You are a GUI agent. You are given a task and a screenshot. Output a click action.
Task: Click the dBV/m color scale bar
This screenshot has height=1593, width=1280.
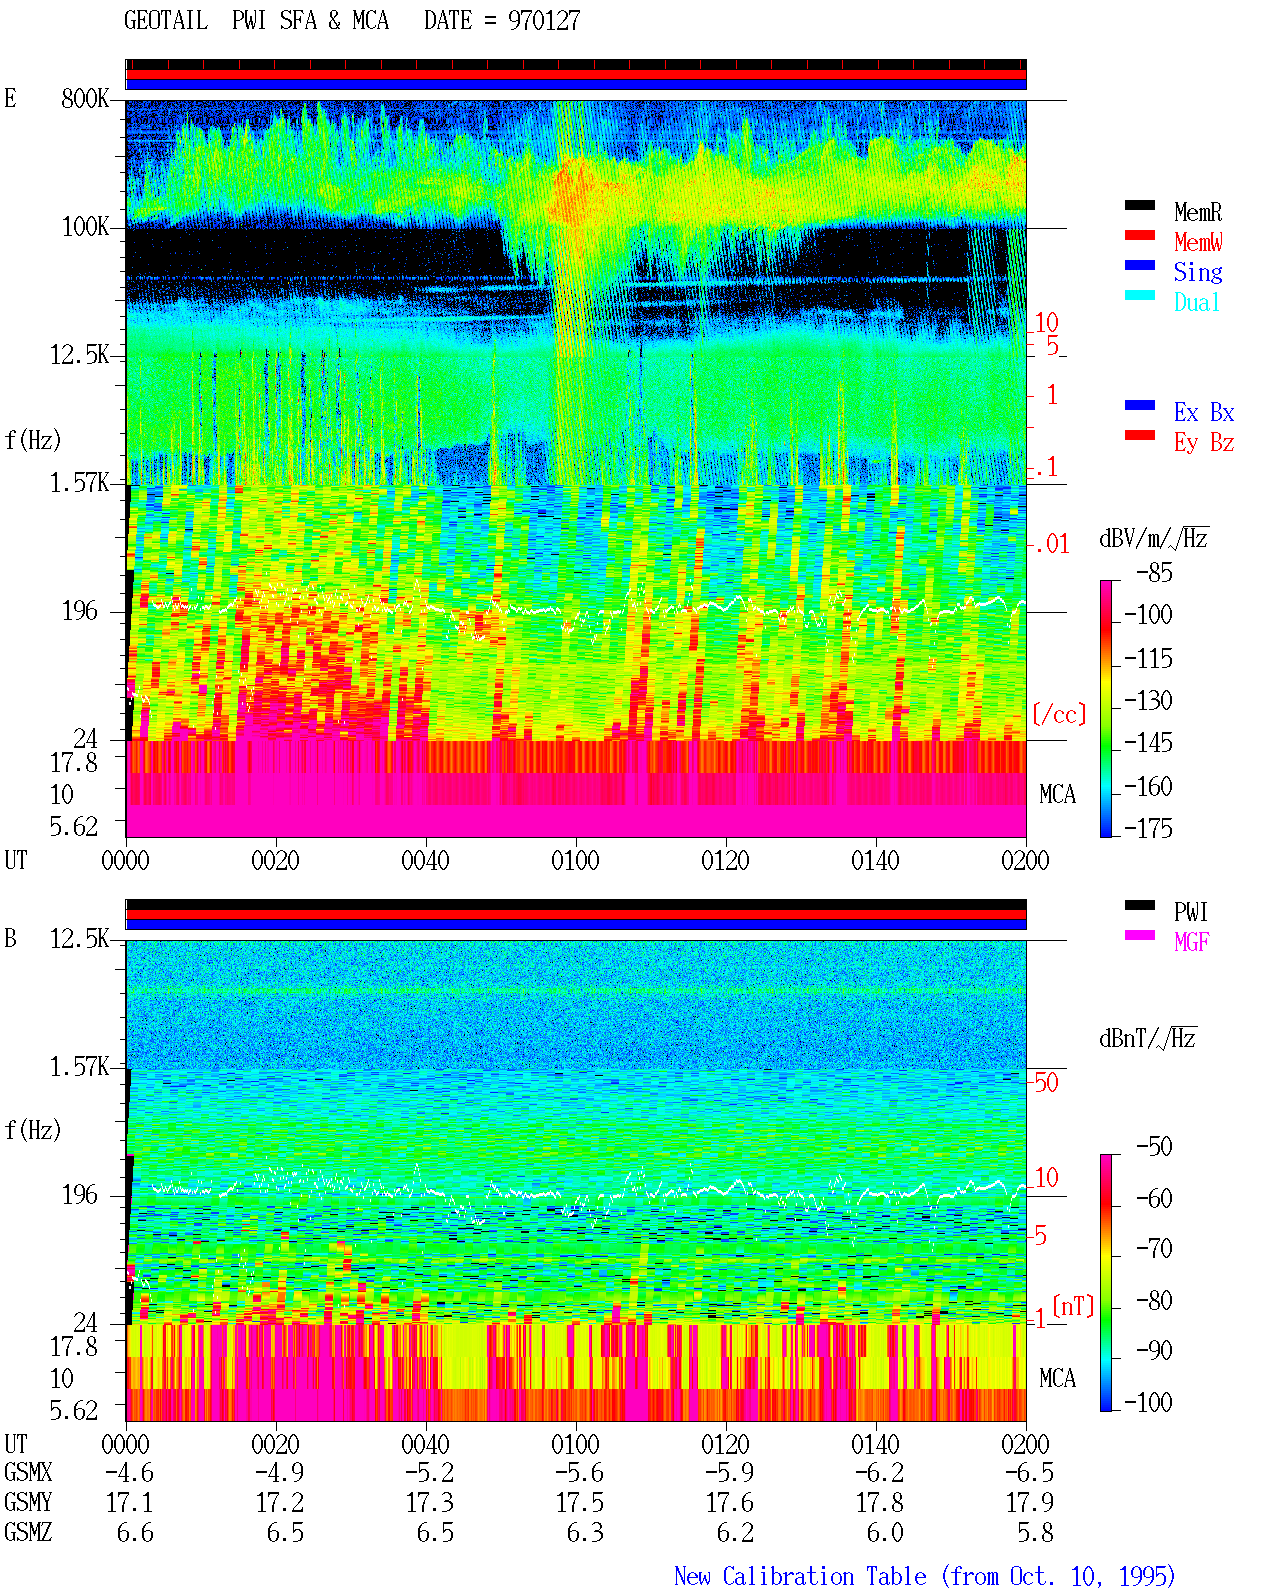click(x=1105, y=708)
